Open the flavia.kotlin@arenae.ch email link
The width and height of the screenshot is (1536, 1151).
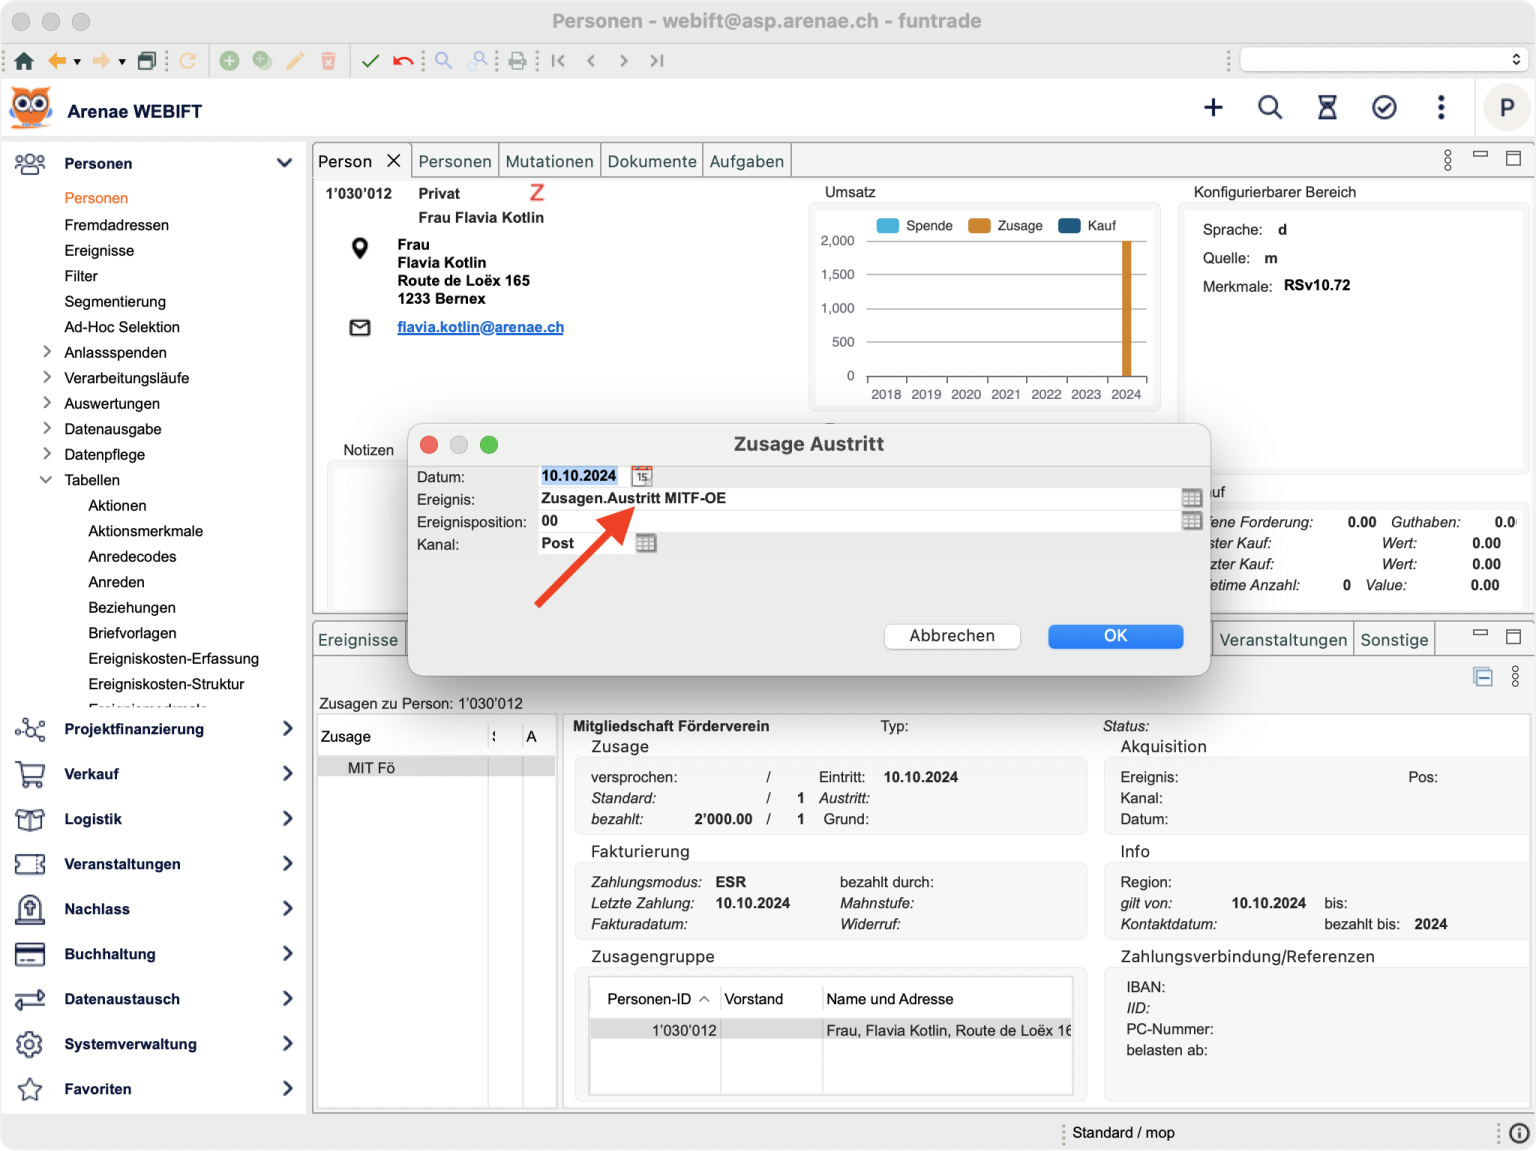pos(480,327)
